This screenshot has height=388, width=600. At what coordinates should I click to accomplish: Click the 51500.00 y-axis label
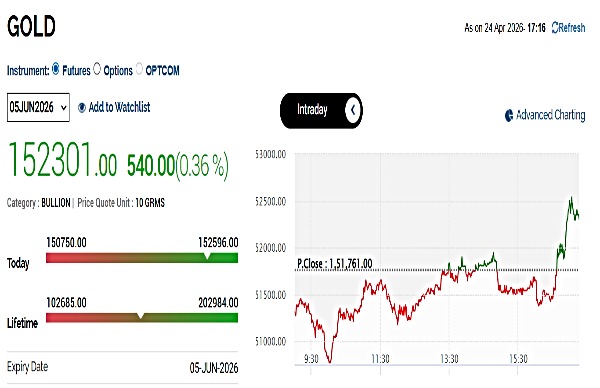pos(271,295)
